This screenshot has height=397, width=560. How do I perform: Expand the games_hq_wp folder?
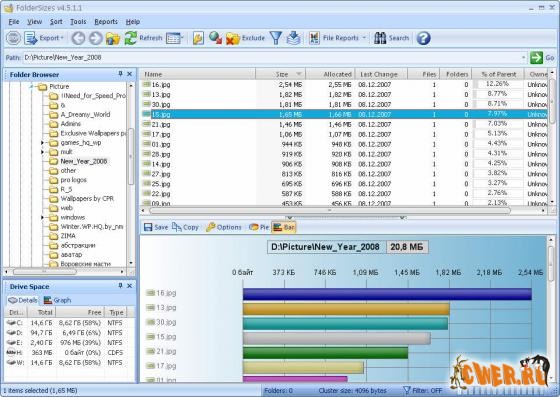[x=42, y=143]
